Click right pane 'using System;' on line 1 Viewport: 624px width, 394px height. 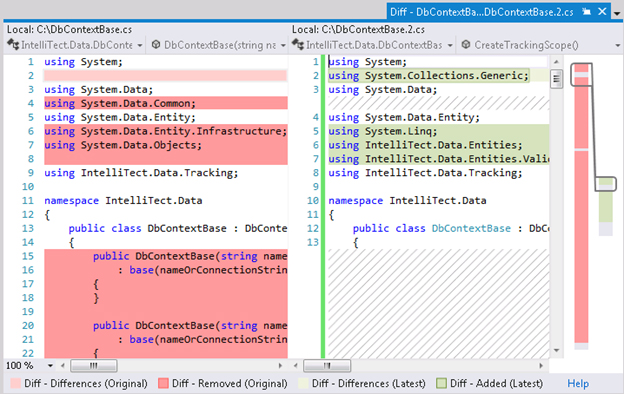click(x=367, y=62)
